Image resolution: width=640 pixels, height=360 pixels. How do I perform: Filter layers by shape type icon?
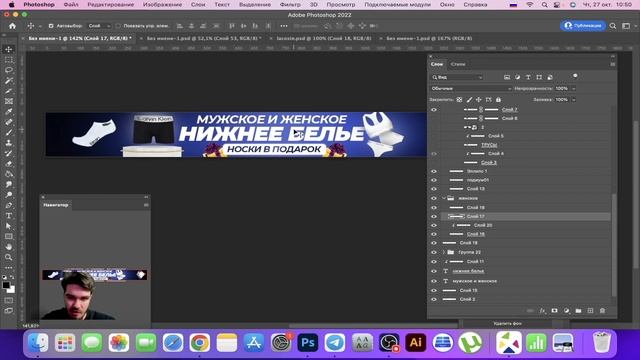pos(539,77)
